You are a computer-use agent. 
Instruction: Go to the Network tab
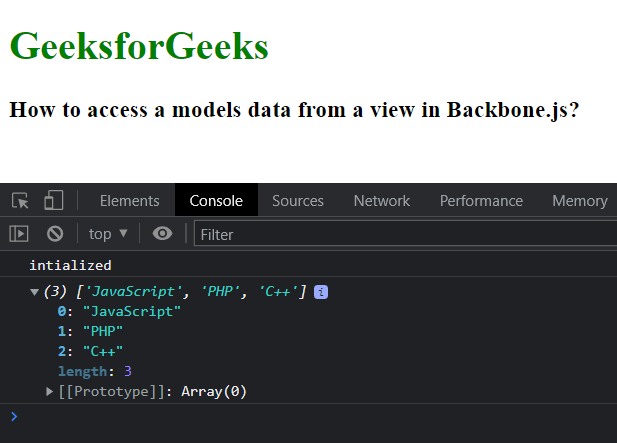click(x=381, y=200)
